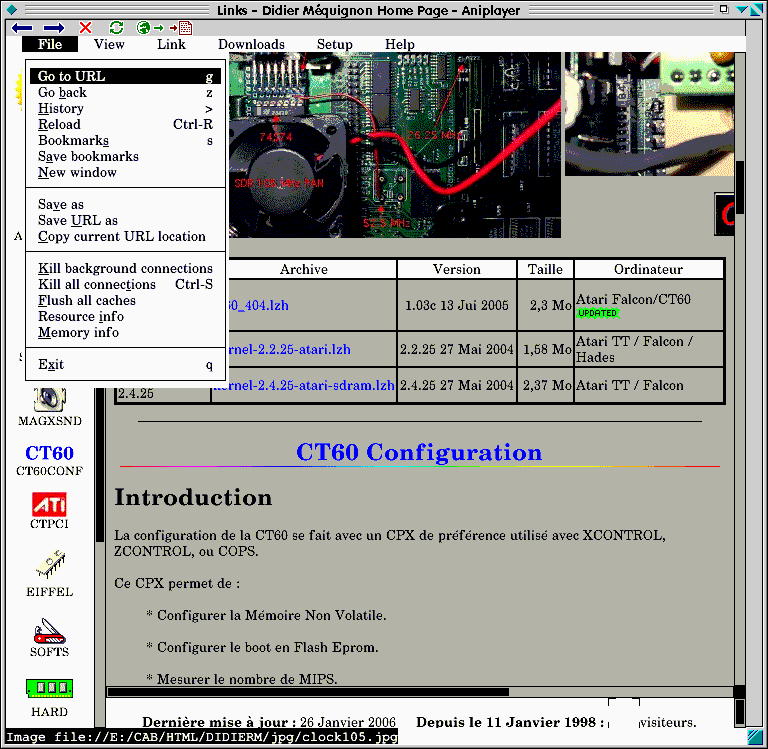The image size is (768, 749).
Task: Click the blue forward arrow icon
Action: pyautogui.click(x=53, y=28)
